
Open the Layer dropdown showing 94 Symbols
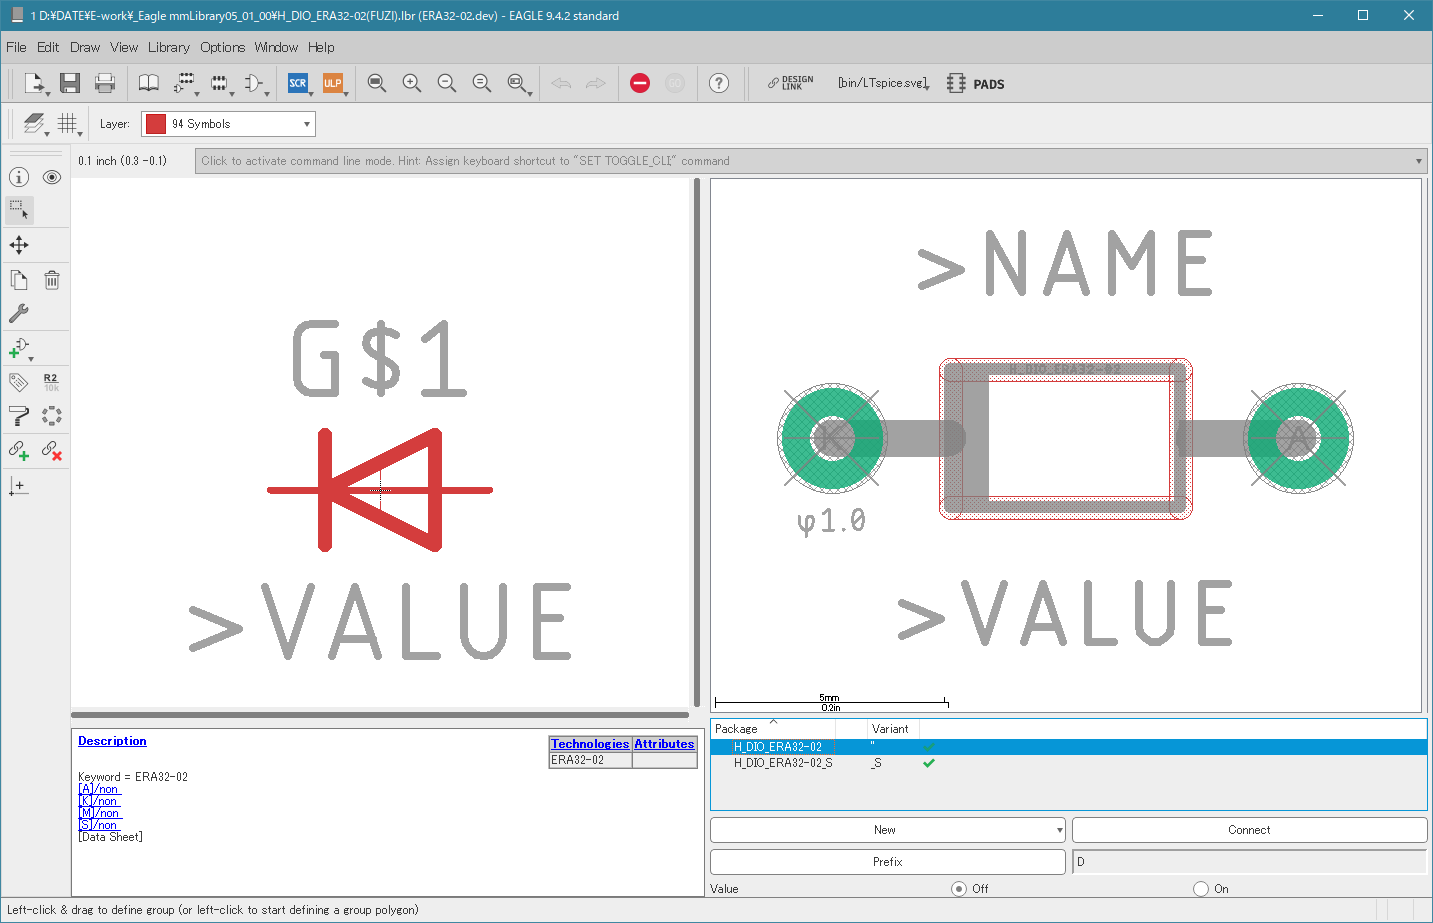(x=228, y=124)
